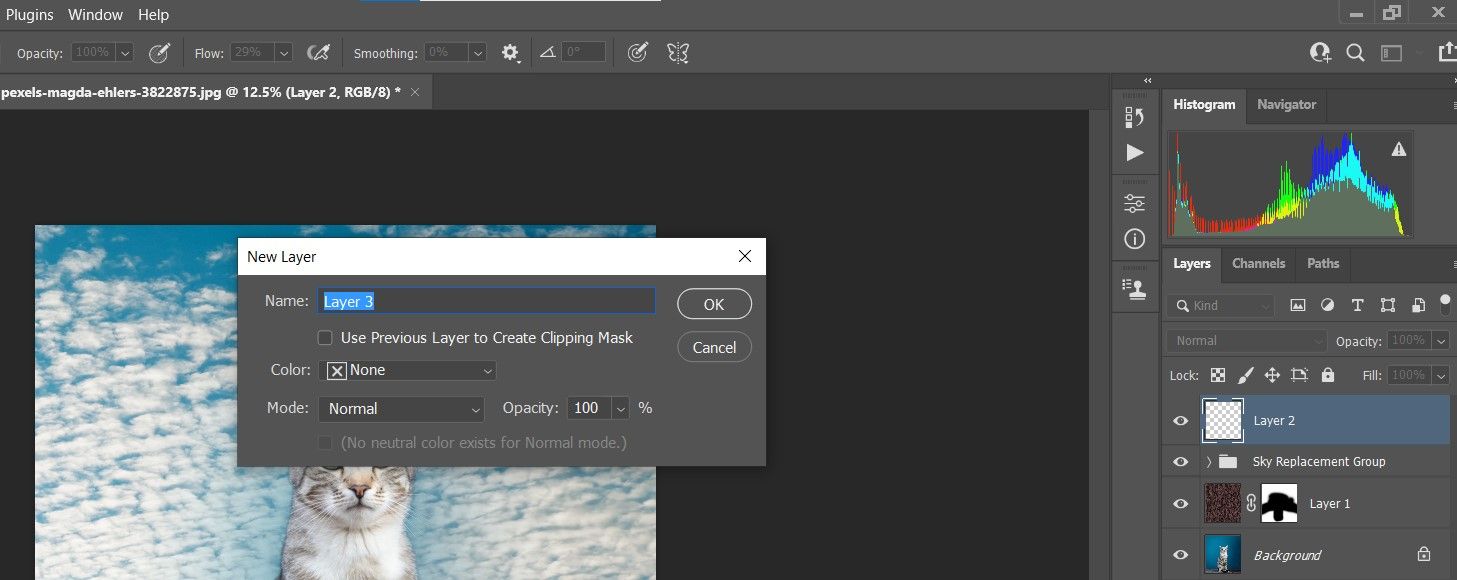This screenshot has height=580, width=1457.
Task: Hide Sky Replacement Group eye icon
Action: tap(1181, 462)
